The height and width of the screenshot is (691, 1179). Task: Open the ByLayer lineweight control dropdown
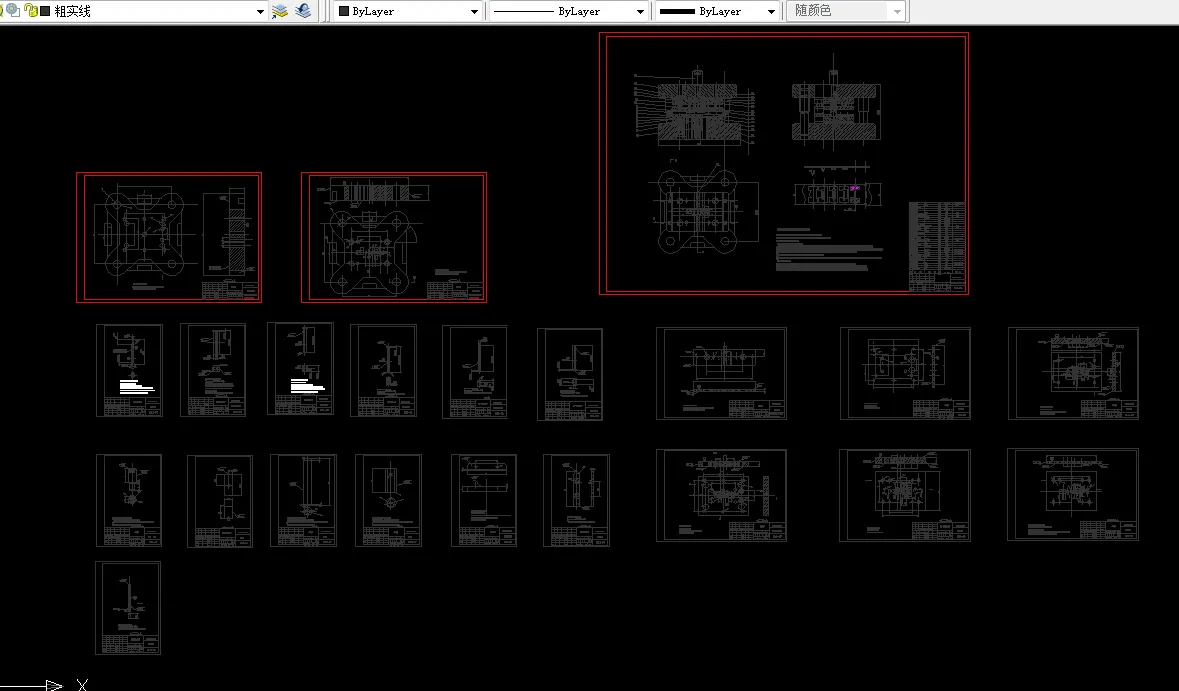[x=771, y=11]
